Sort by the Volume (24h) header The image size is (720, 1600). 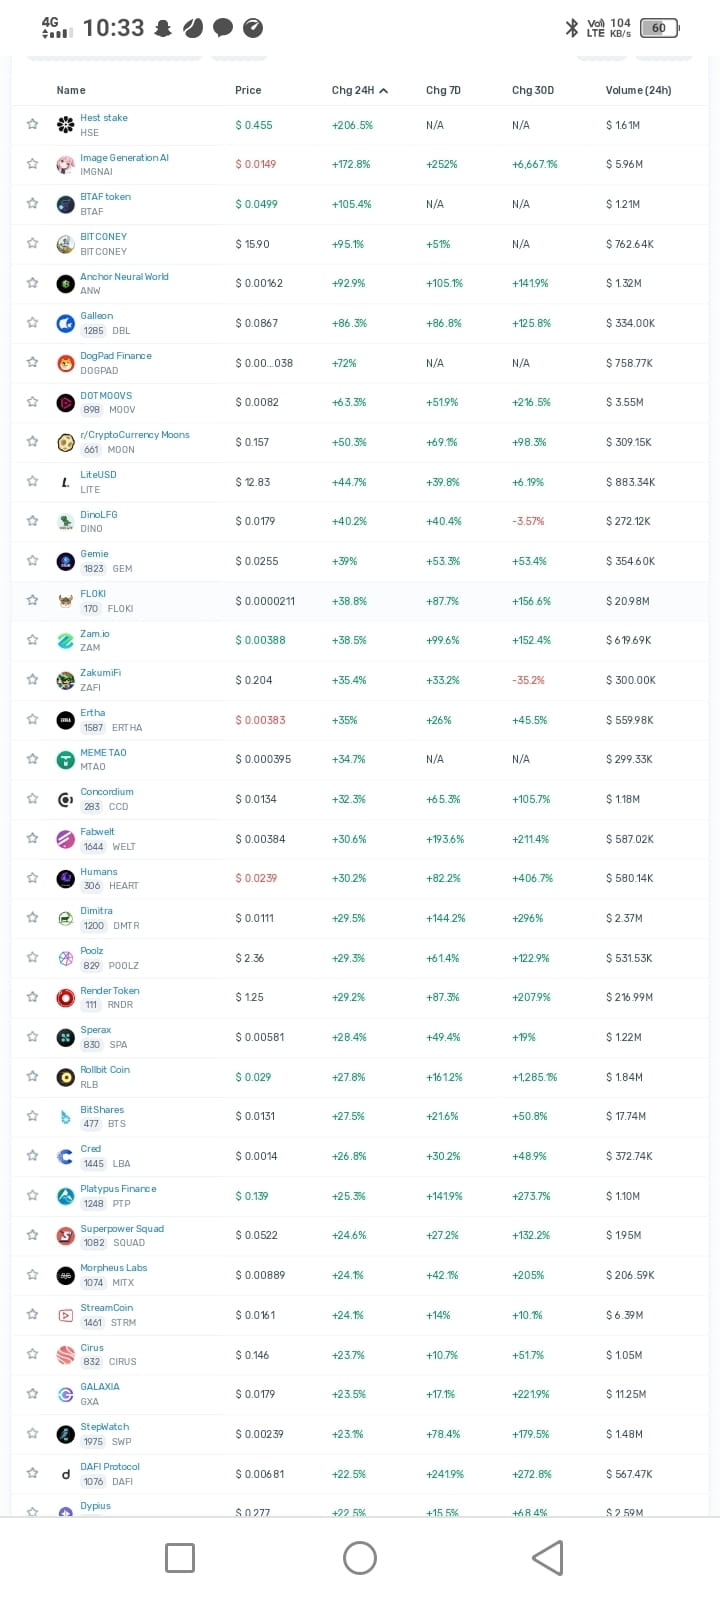click(639, 90)
